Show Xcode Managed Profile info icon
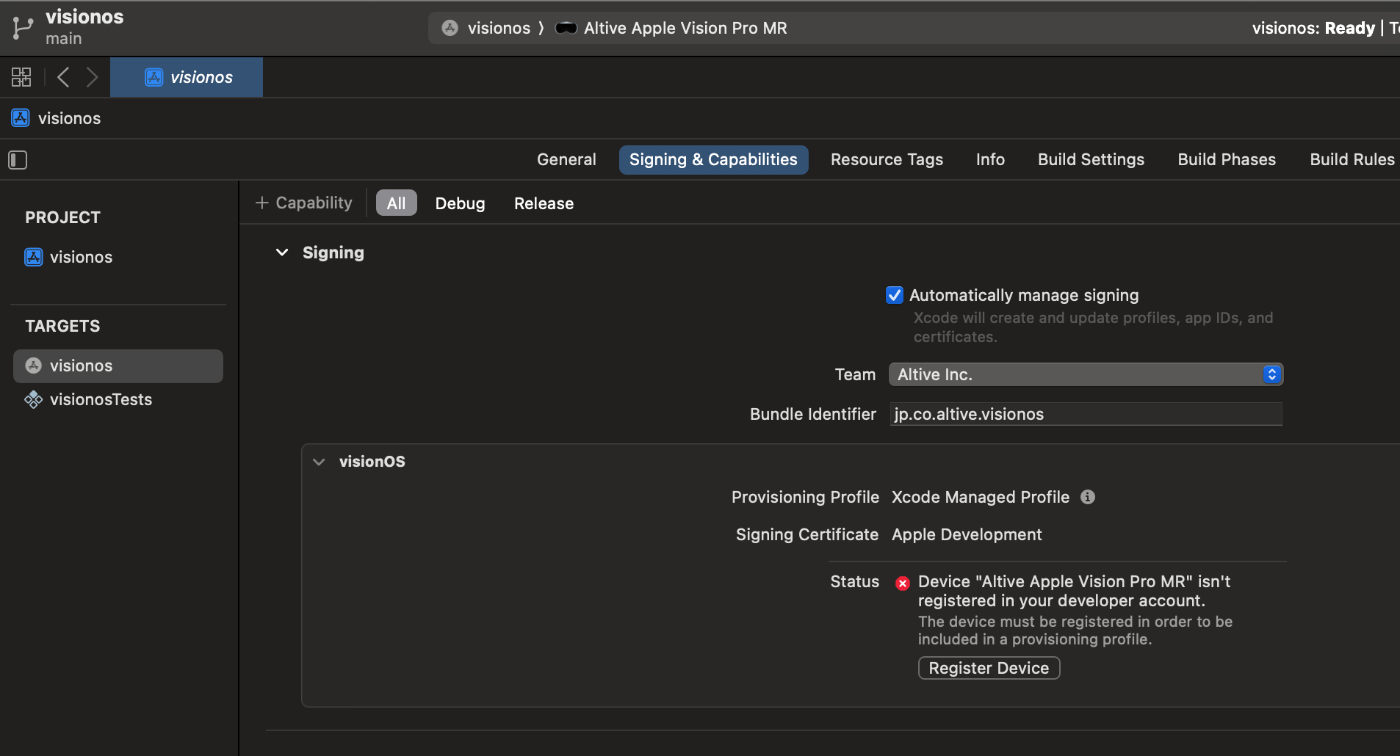The width and height of the screenshot is (1400, 756). coord(1088,497)
